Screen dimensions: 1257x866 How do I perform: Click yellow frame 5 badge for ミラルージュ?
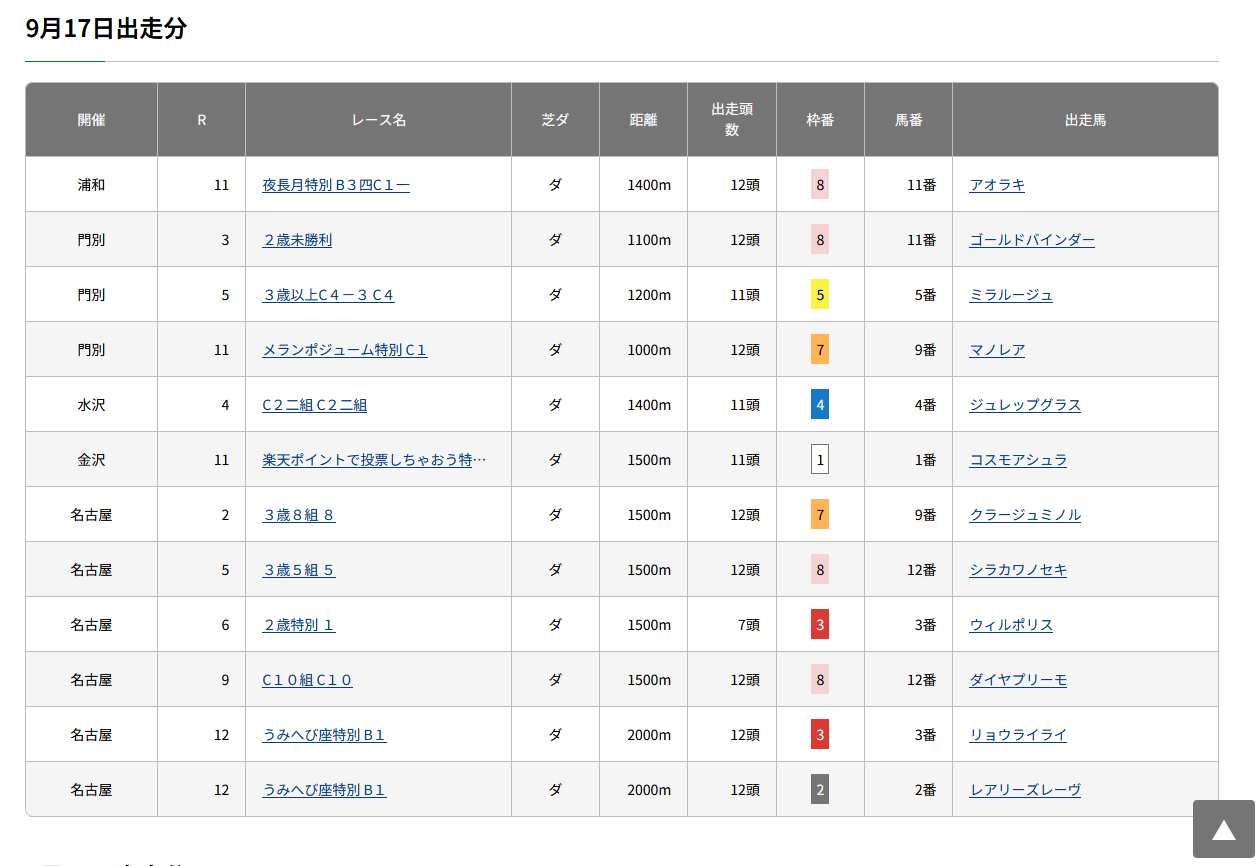[x=820, y=295]
